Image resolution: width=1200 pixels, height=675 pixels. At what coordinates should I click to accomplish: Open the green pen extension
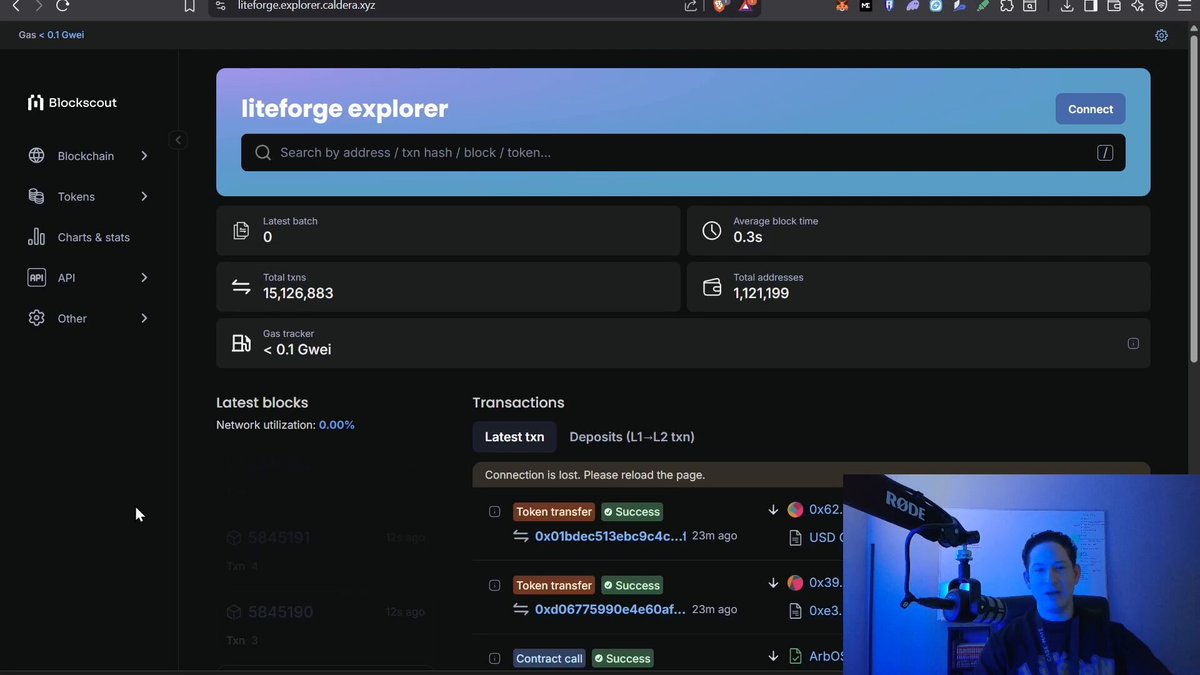coord(984,5)
